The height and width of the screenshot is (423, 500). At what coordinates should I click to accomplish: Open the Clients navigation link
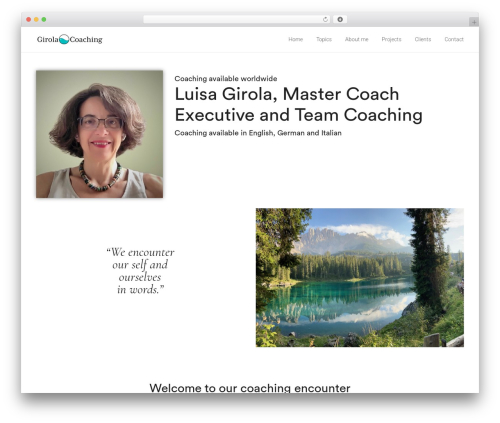tap(423, 39)
